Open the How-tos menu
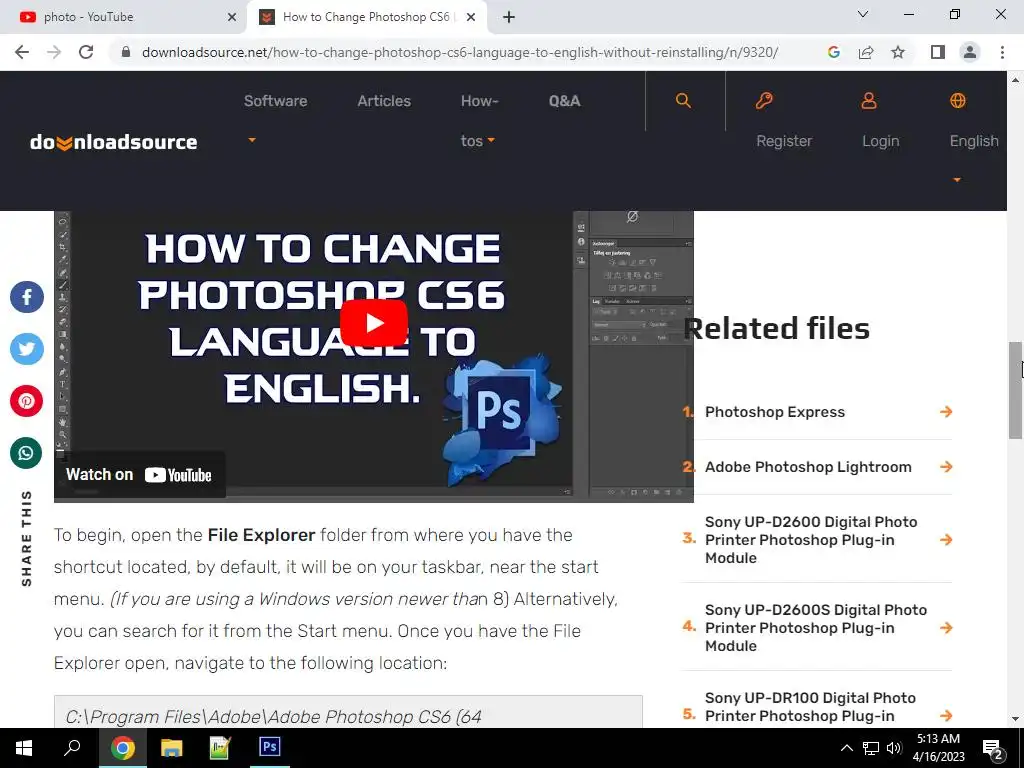Viewport: 1024px width, 768px height. coord(479,121)
